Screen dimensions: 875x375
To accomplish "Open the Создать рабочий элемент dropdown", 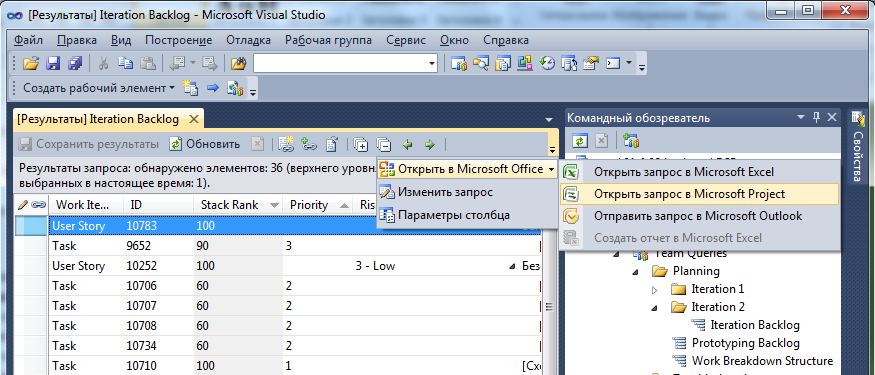I will (x=99, y=88).
